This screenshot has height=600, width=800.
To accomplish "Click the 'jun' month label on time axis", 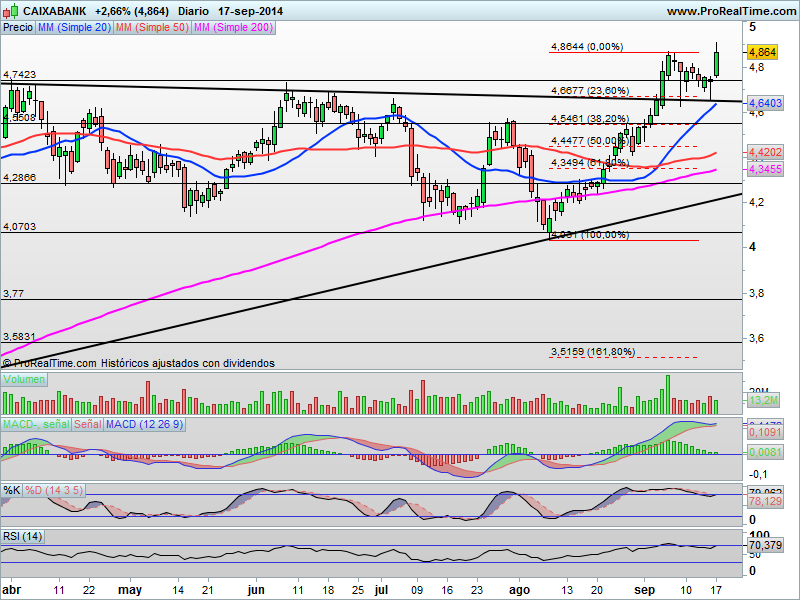I will coord(256,590).
